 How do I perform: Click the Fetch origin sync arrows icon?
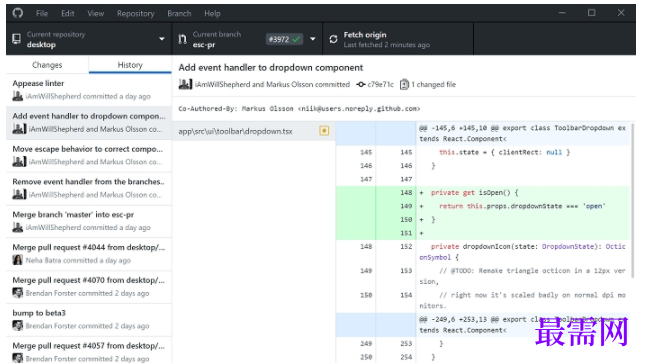pos(333,39)
